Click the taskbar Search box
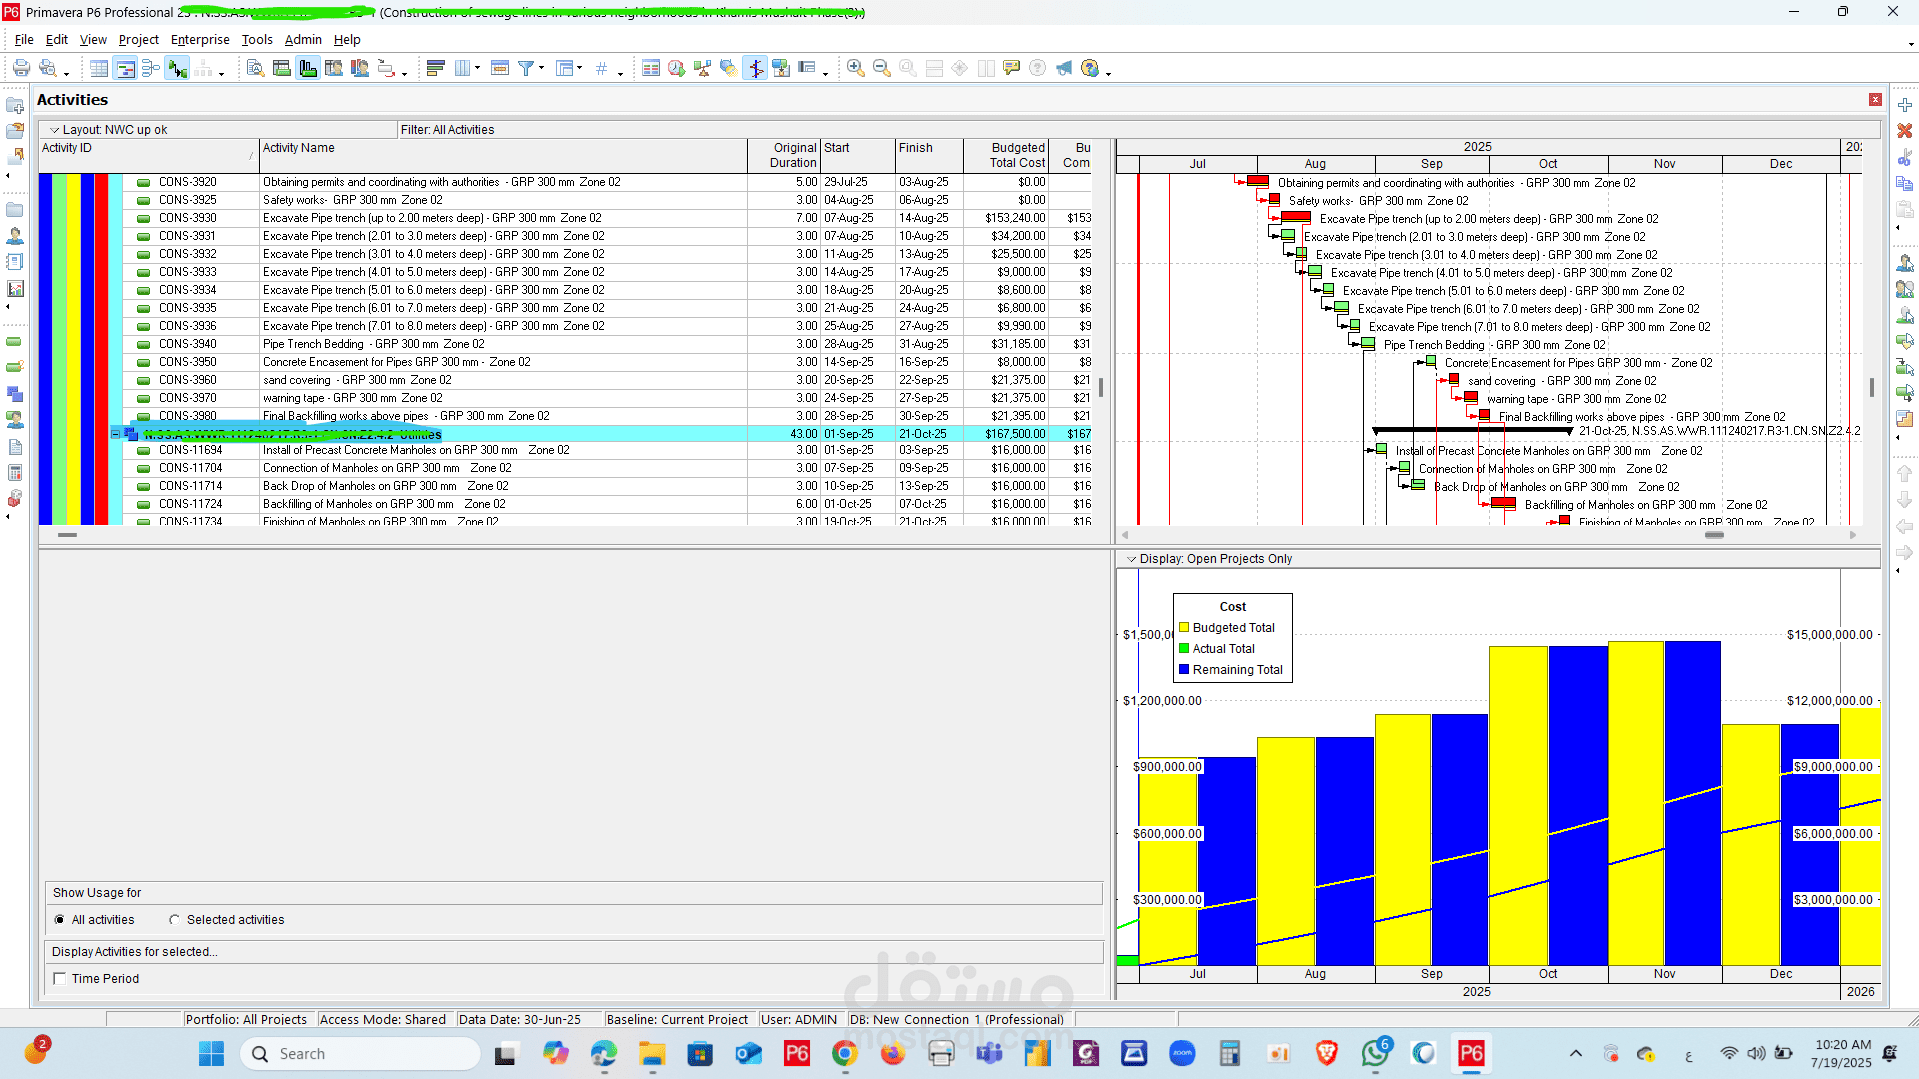 tap(360, 1054)
